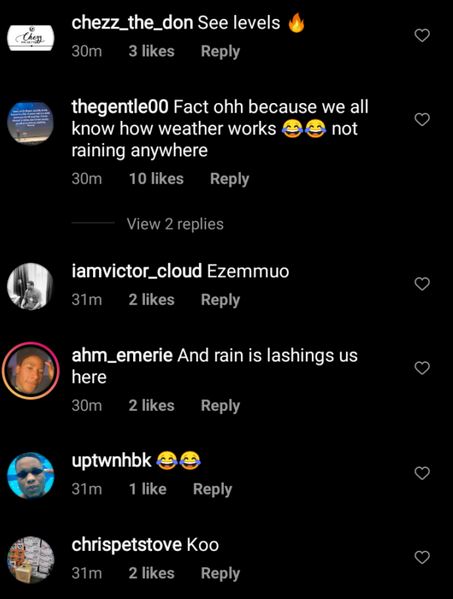Reply to iamvictor_cloud's comment

220,300
